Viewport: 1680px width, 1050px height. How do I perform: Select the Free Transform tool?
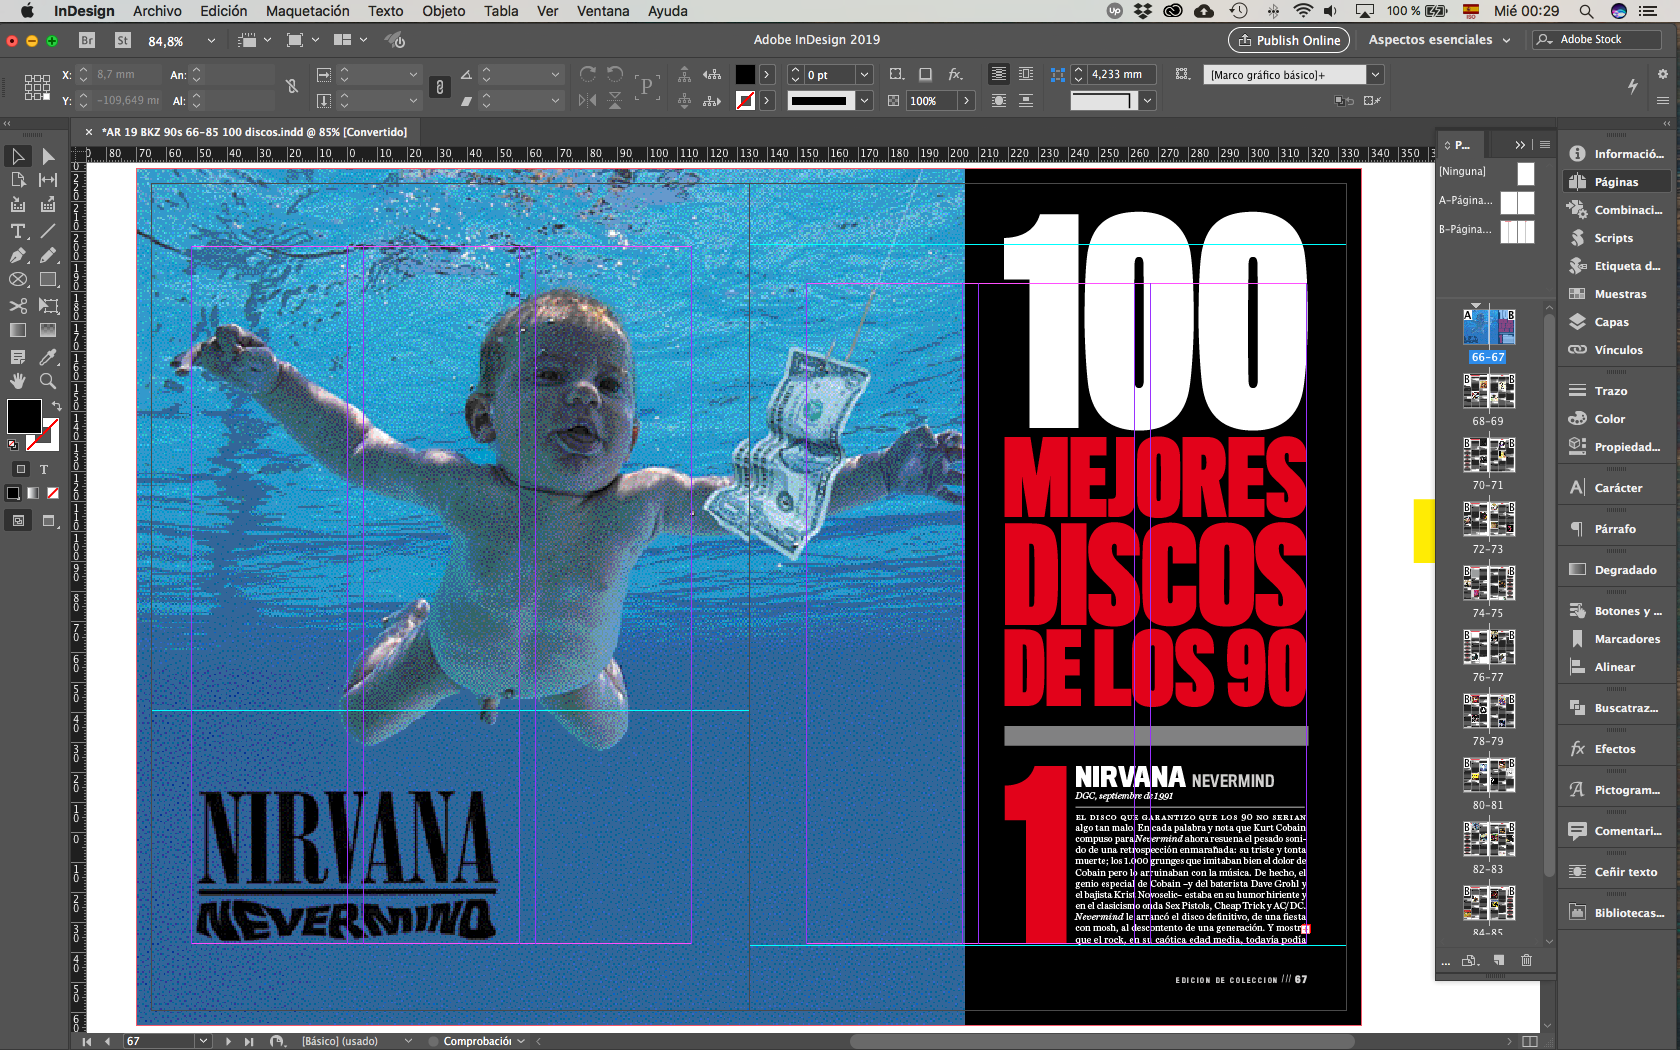click(x=48, y=306)
